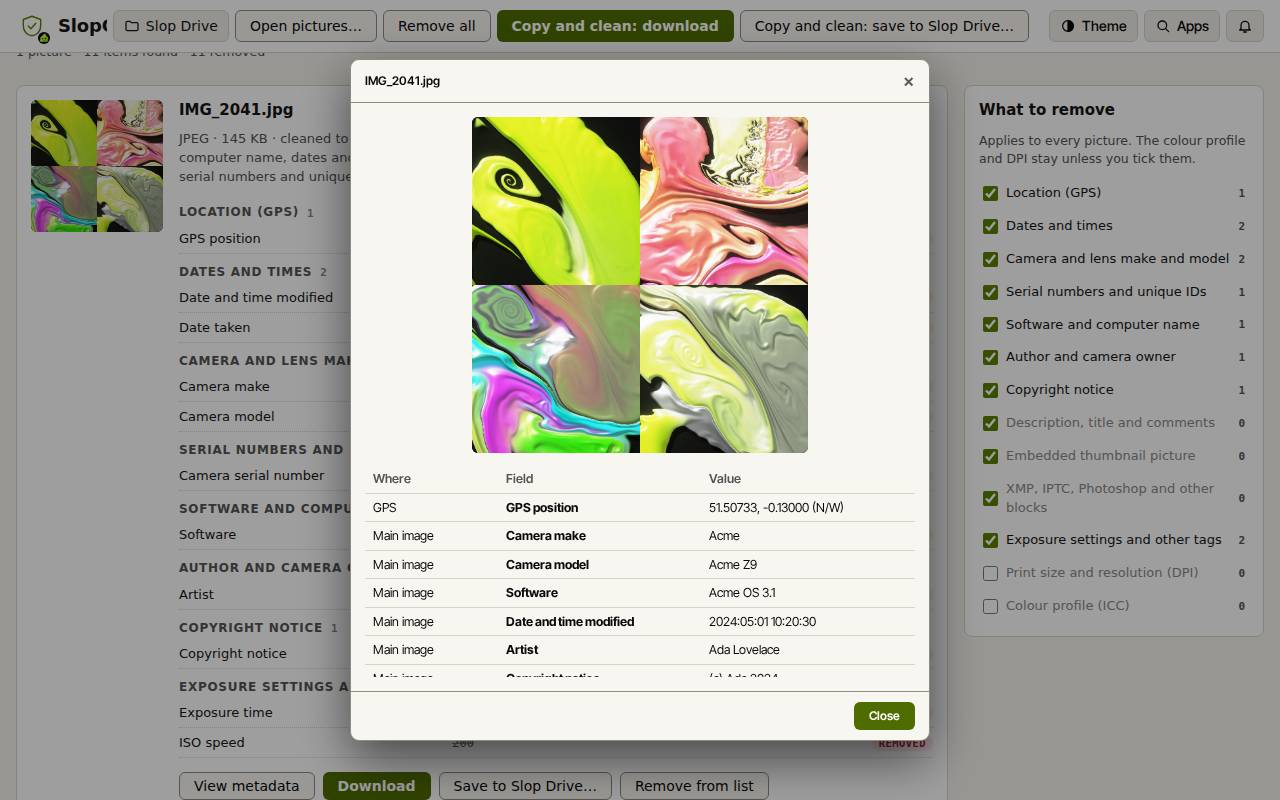1280x800 pixels.
Task: Click the small IMG_2041.jpg thumbnail in the picture card
Action: (97, 166)
